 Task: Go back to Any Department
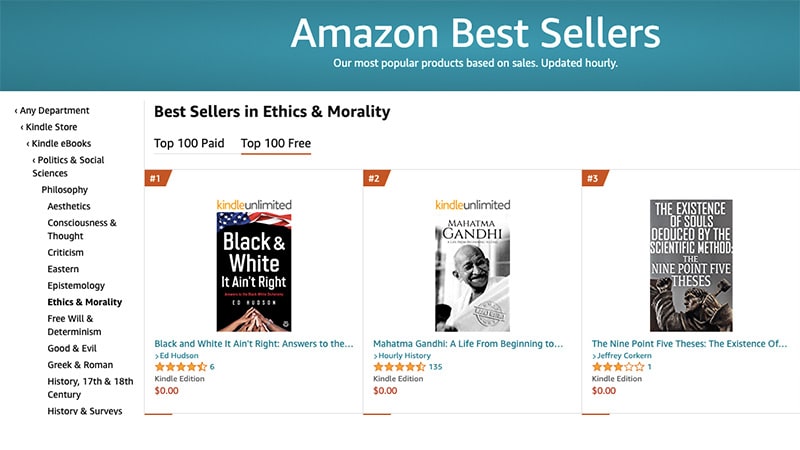click(54, 110)
